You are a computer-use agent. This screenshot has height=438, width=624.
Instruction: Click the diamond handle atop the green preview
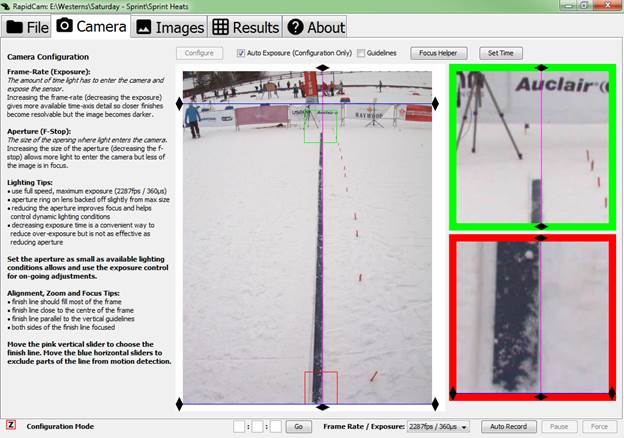click(x=541, y=68)
